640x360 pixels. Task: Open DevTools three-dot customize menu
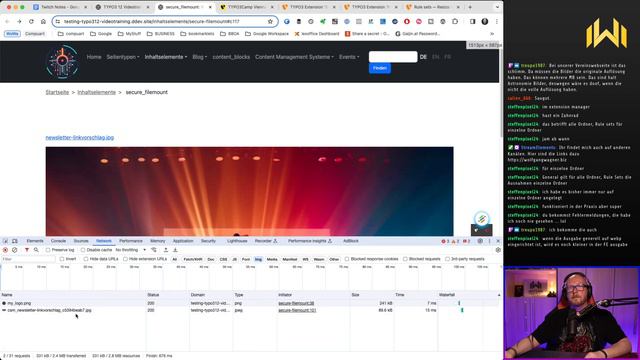click(489, 241)
